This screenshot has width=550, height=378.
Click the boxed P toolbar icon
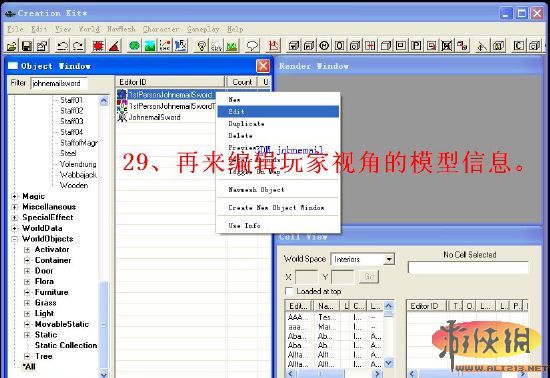point(416,46)
